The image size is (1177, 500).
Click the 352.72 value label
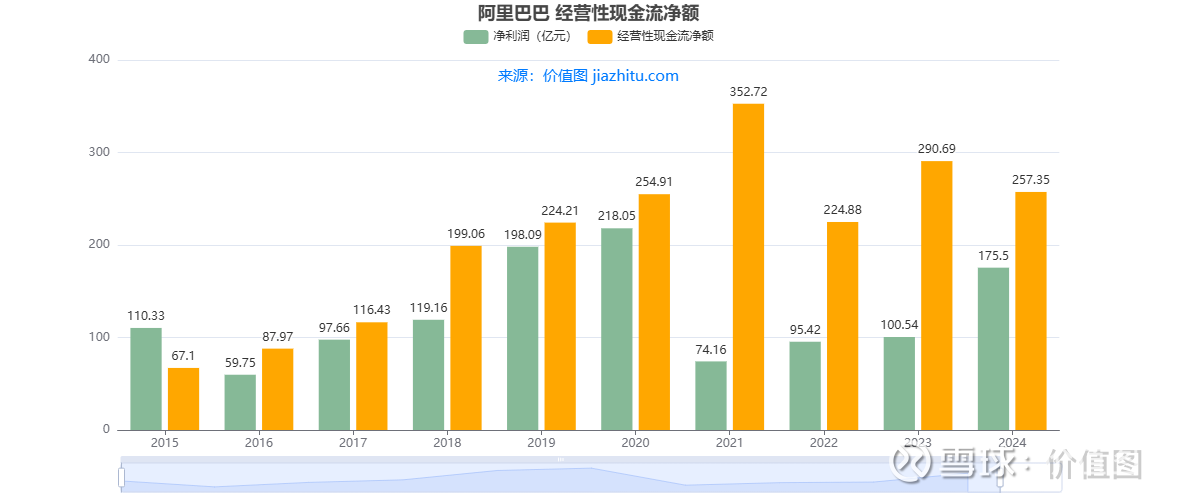click(748, 92)
